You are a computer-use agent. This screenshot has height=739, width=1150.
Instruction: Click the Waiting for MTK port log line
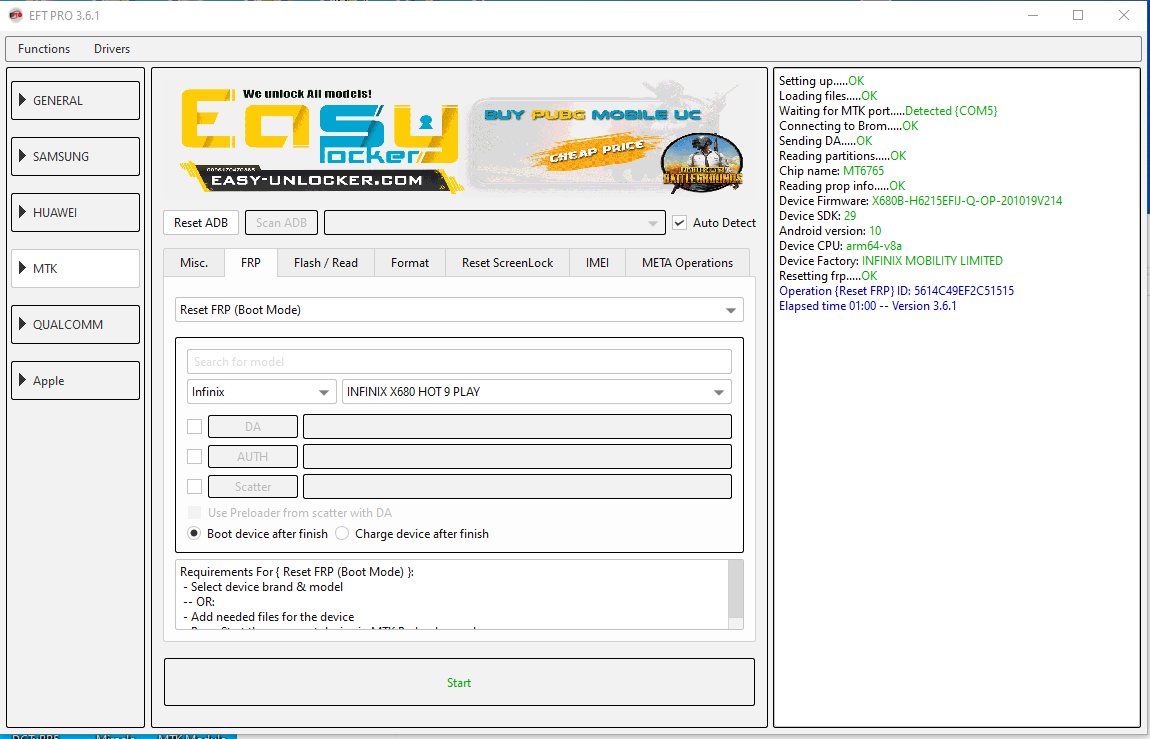pyautogui.click(x=888, y=111)
